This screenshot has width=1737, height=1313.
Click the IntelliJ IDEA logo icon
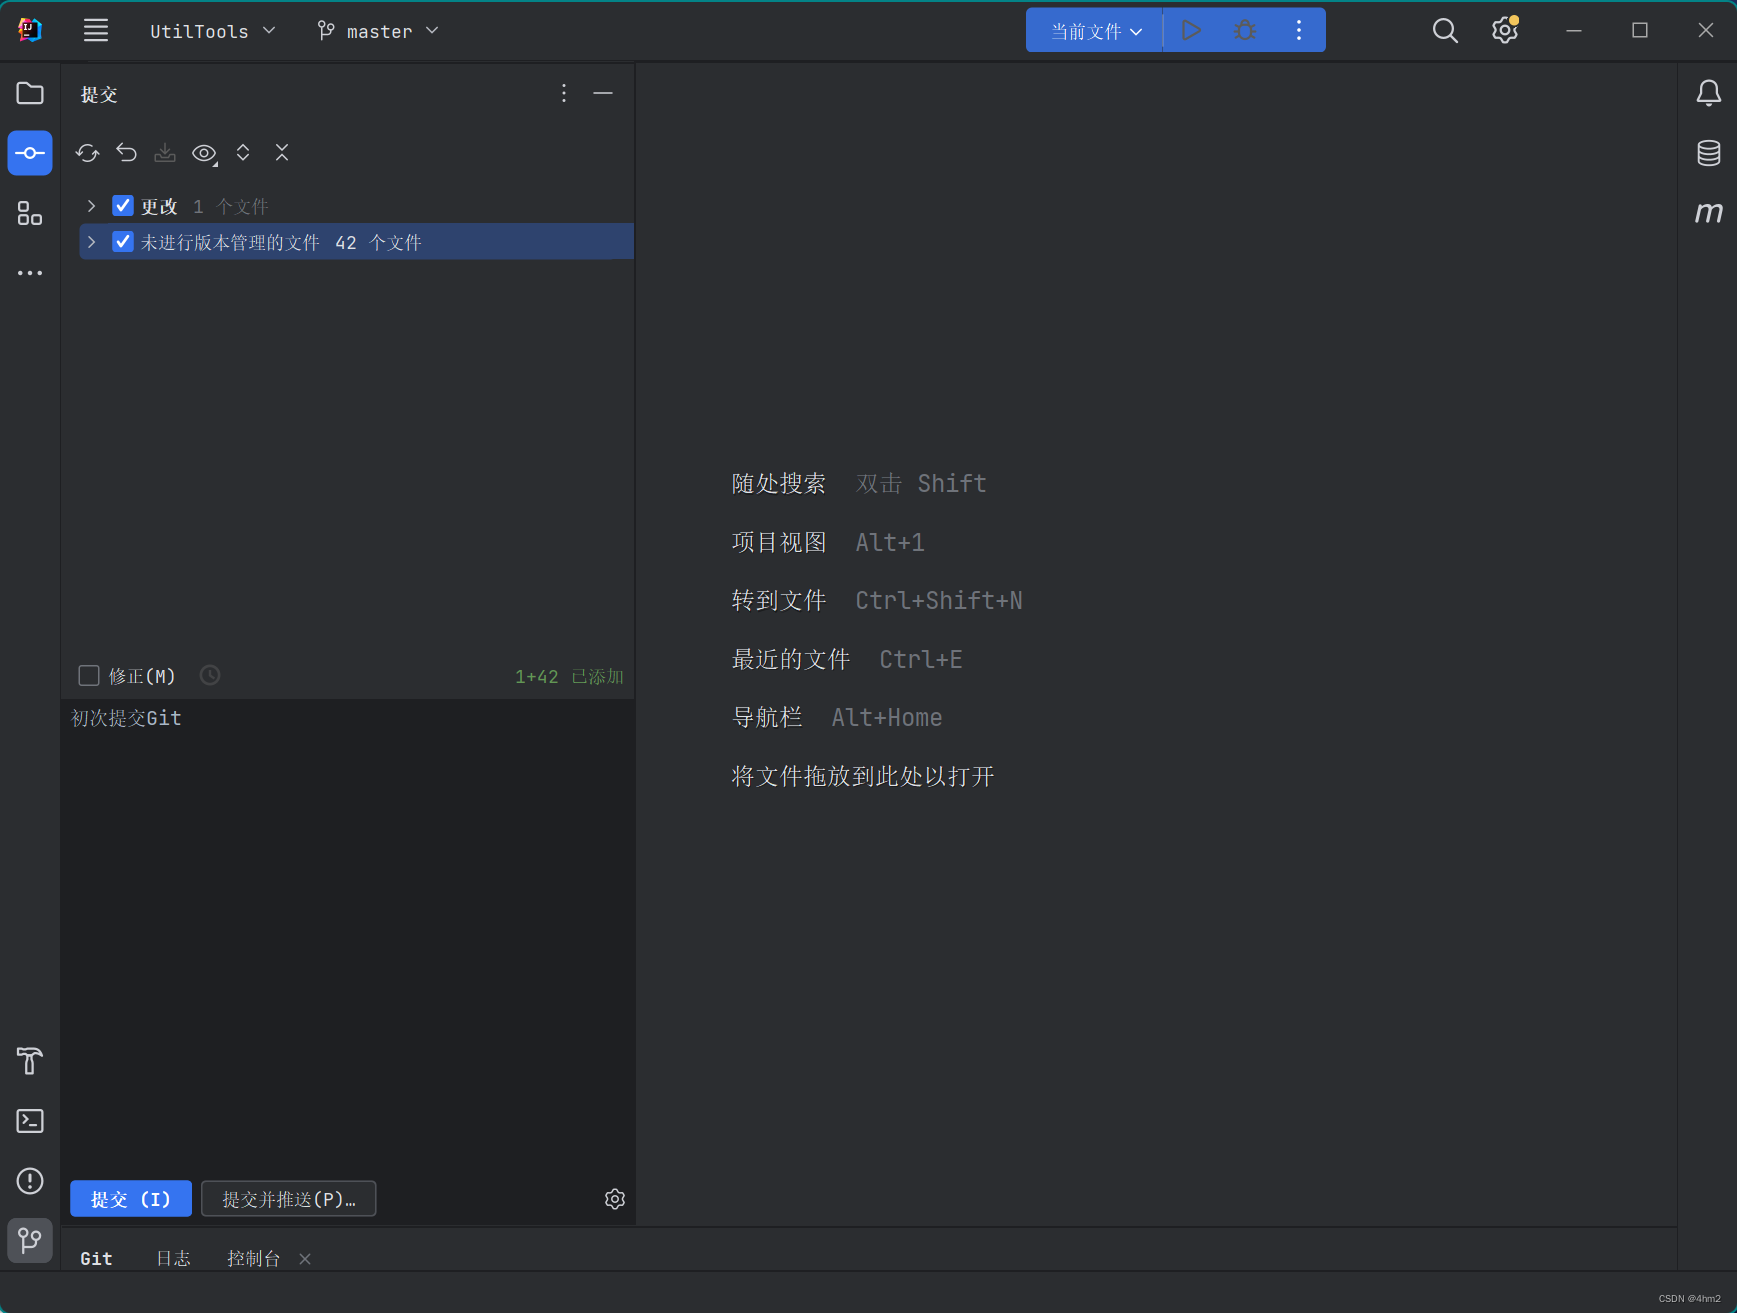click(30, 30)
